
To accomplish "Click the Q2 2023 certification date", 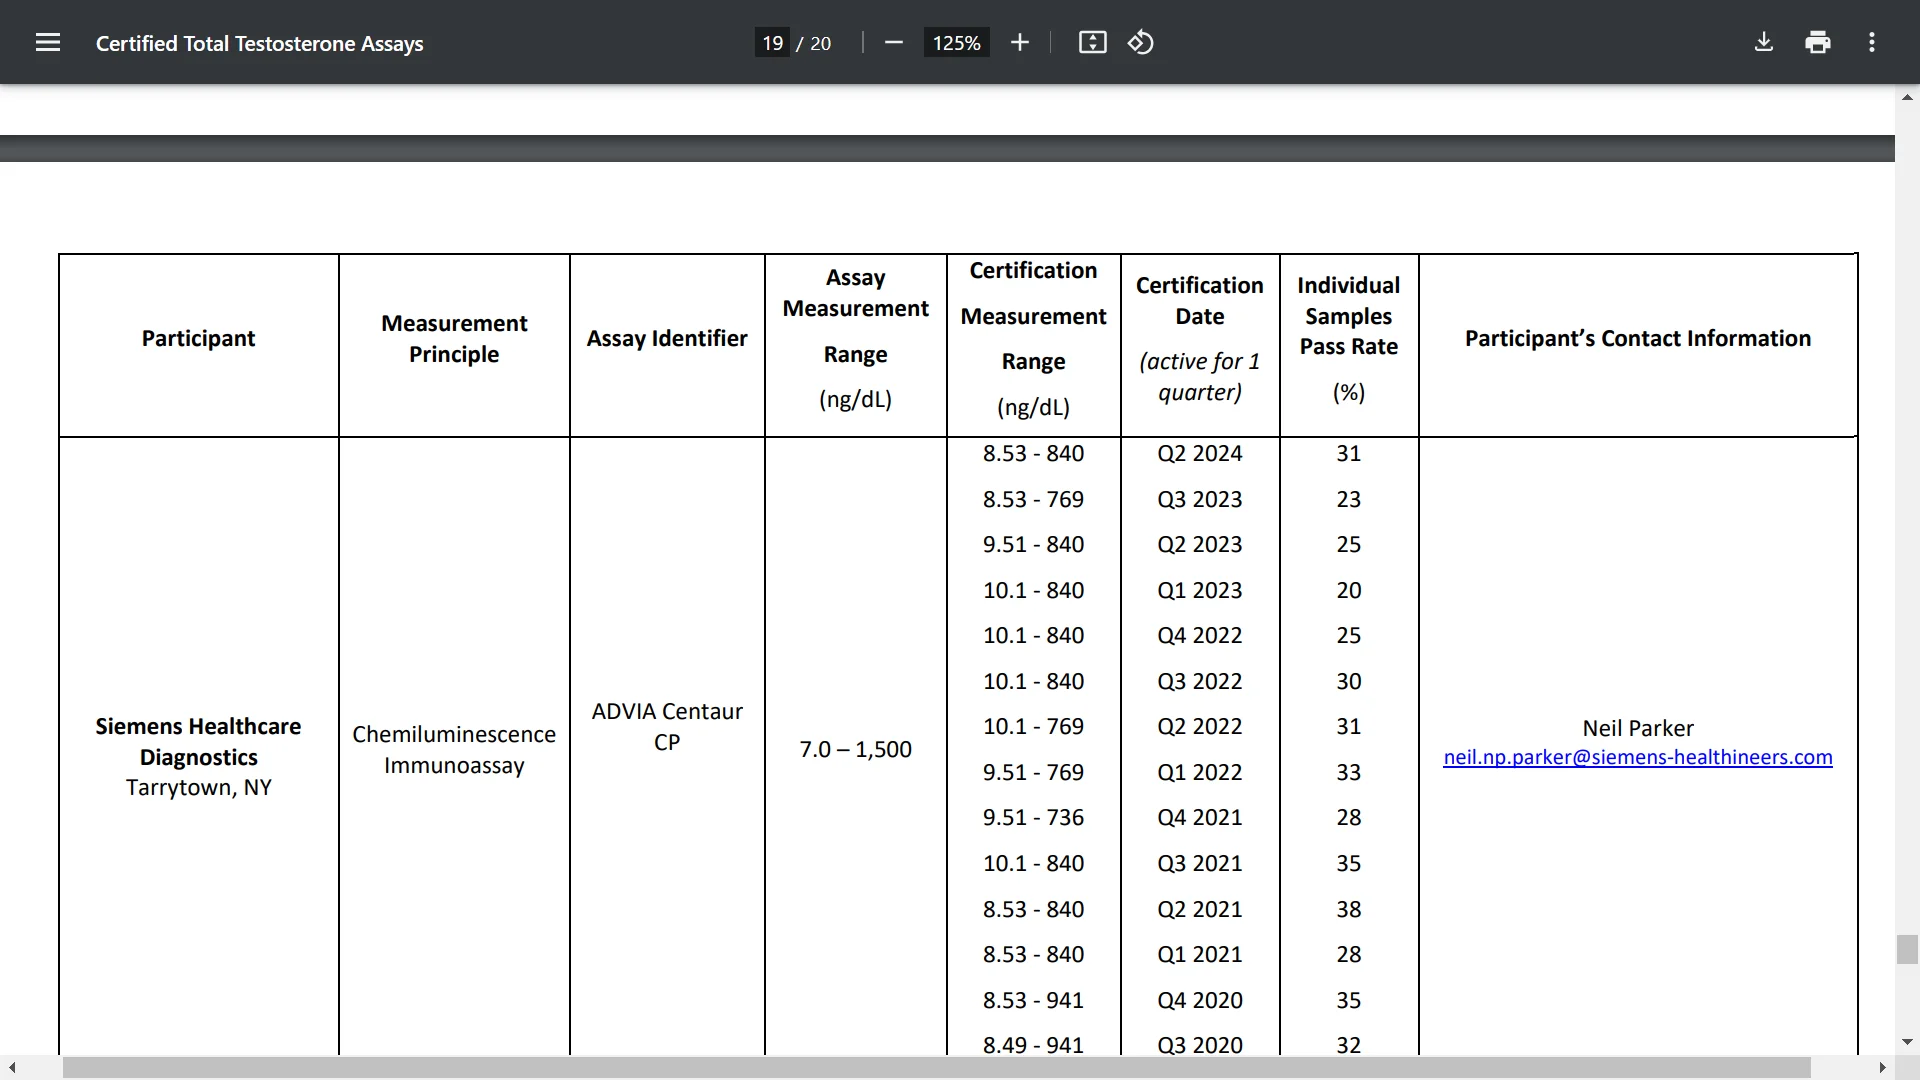I will [x=1200, y=544].
